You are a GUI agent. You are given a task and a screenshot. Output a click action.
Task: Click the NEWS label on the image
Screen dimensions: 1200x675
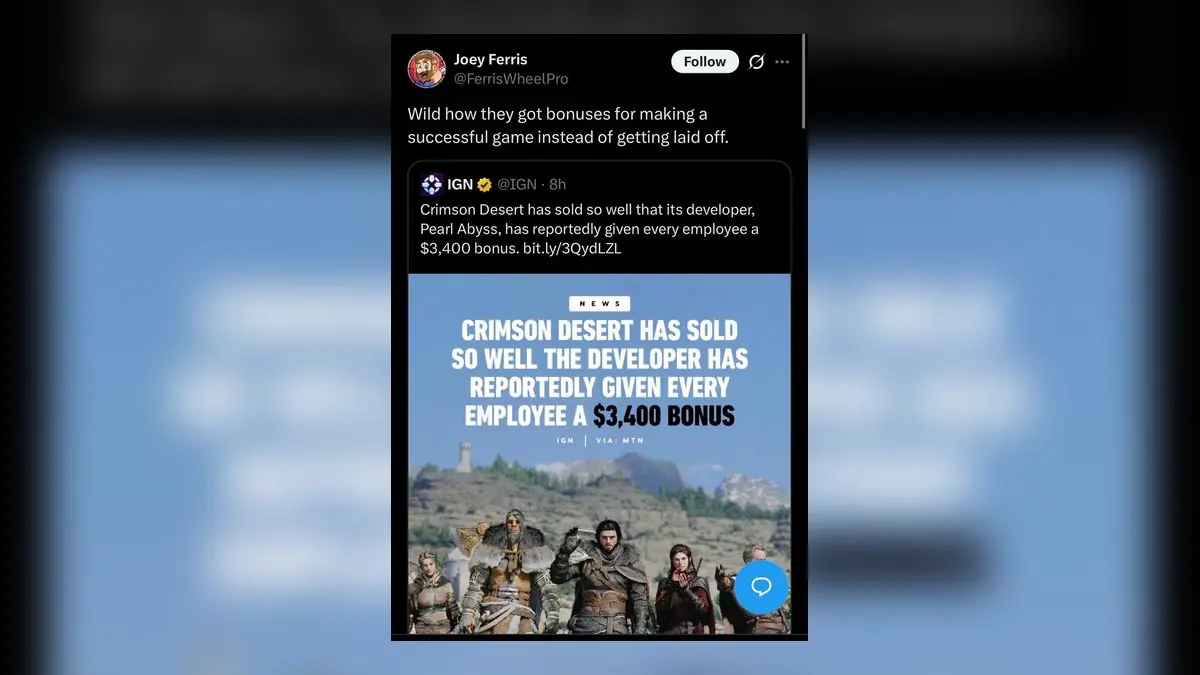tap(599, 303)
